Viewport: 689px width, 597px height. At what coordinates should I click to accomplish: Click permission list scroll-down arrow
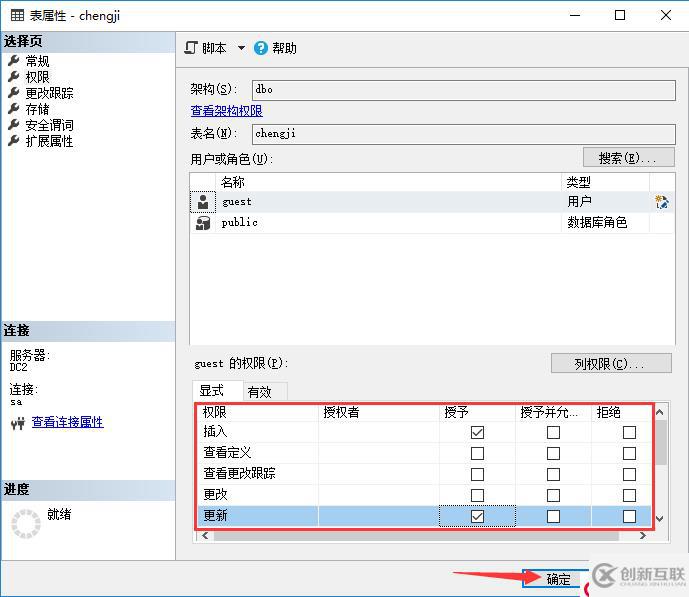[660, 519]
